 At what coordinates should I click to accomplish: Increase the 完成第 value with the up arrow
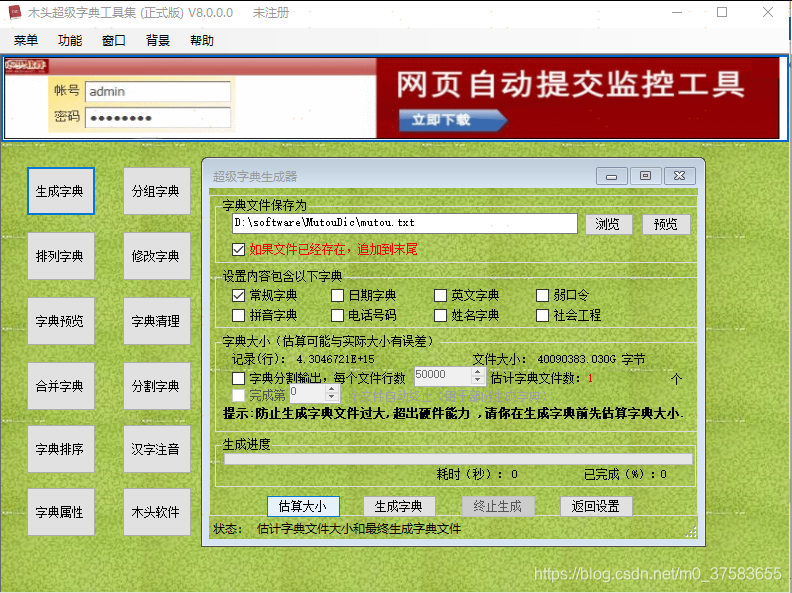coord(331,389)
